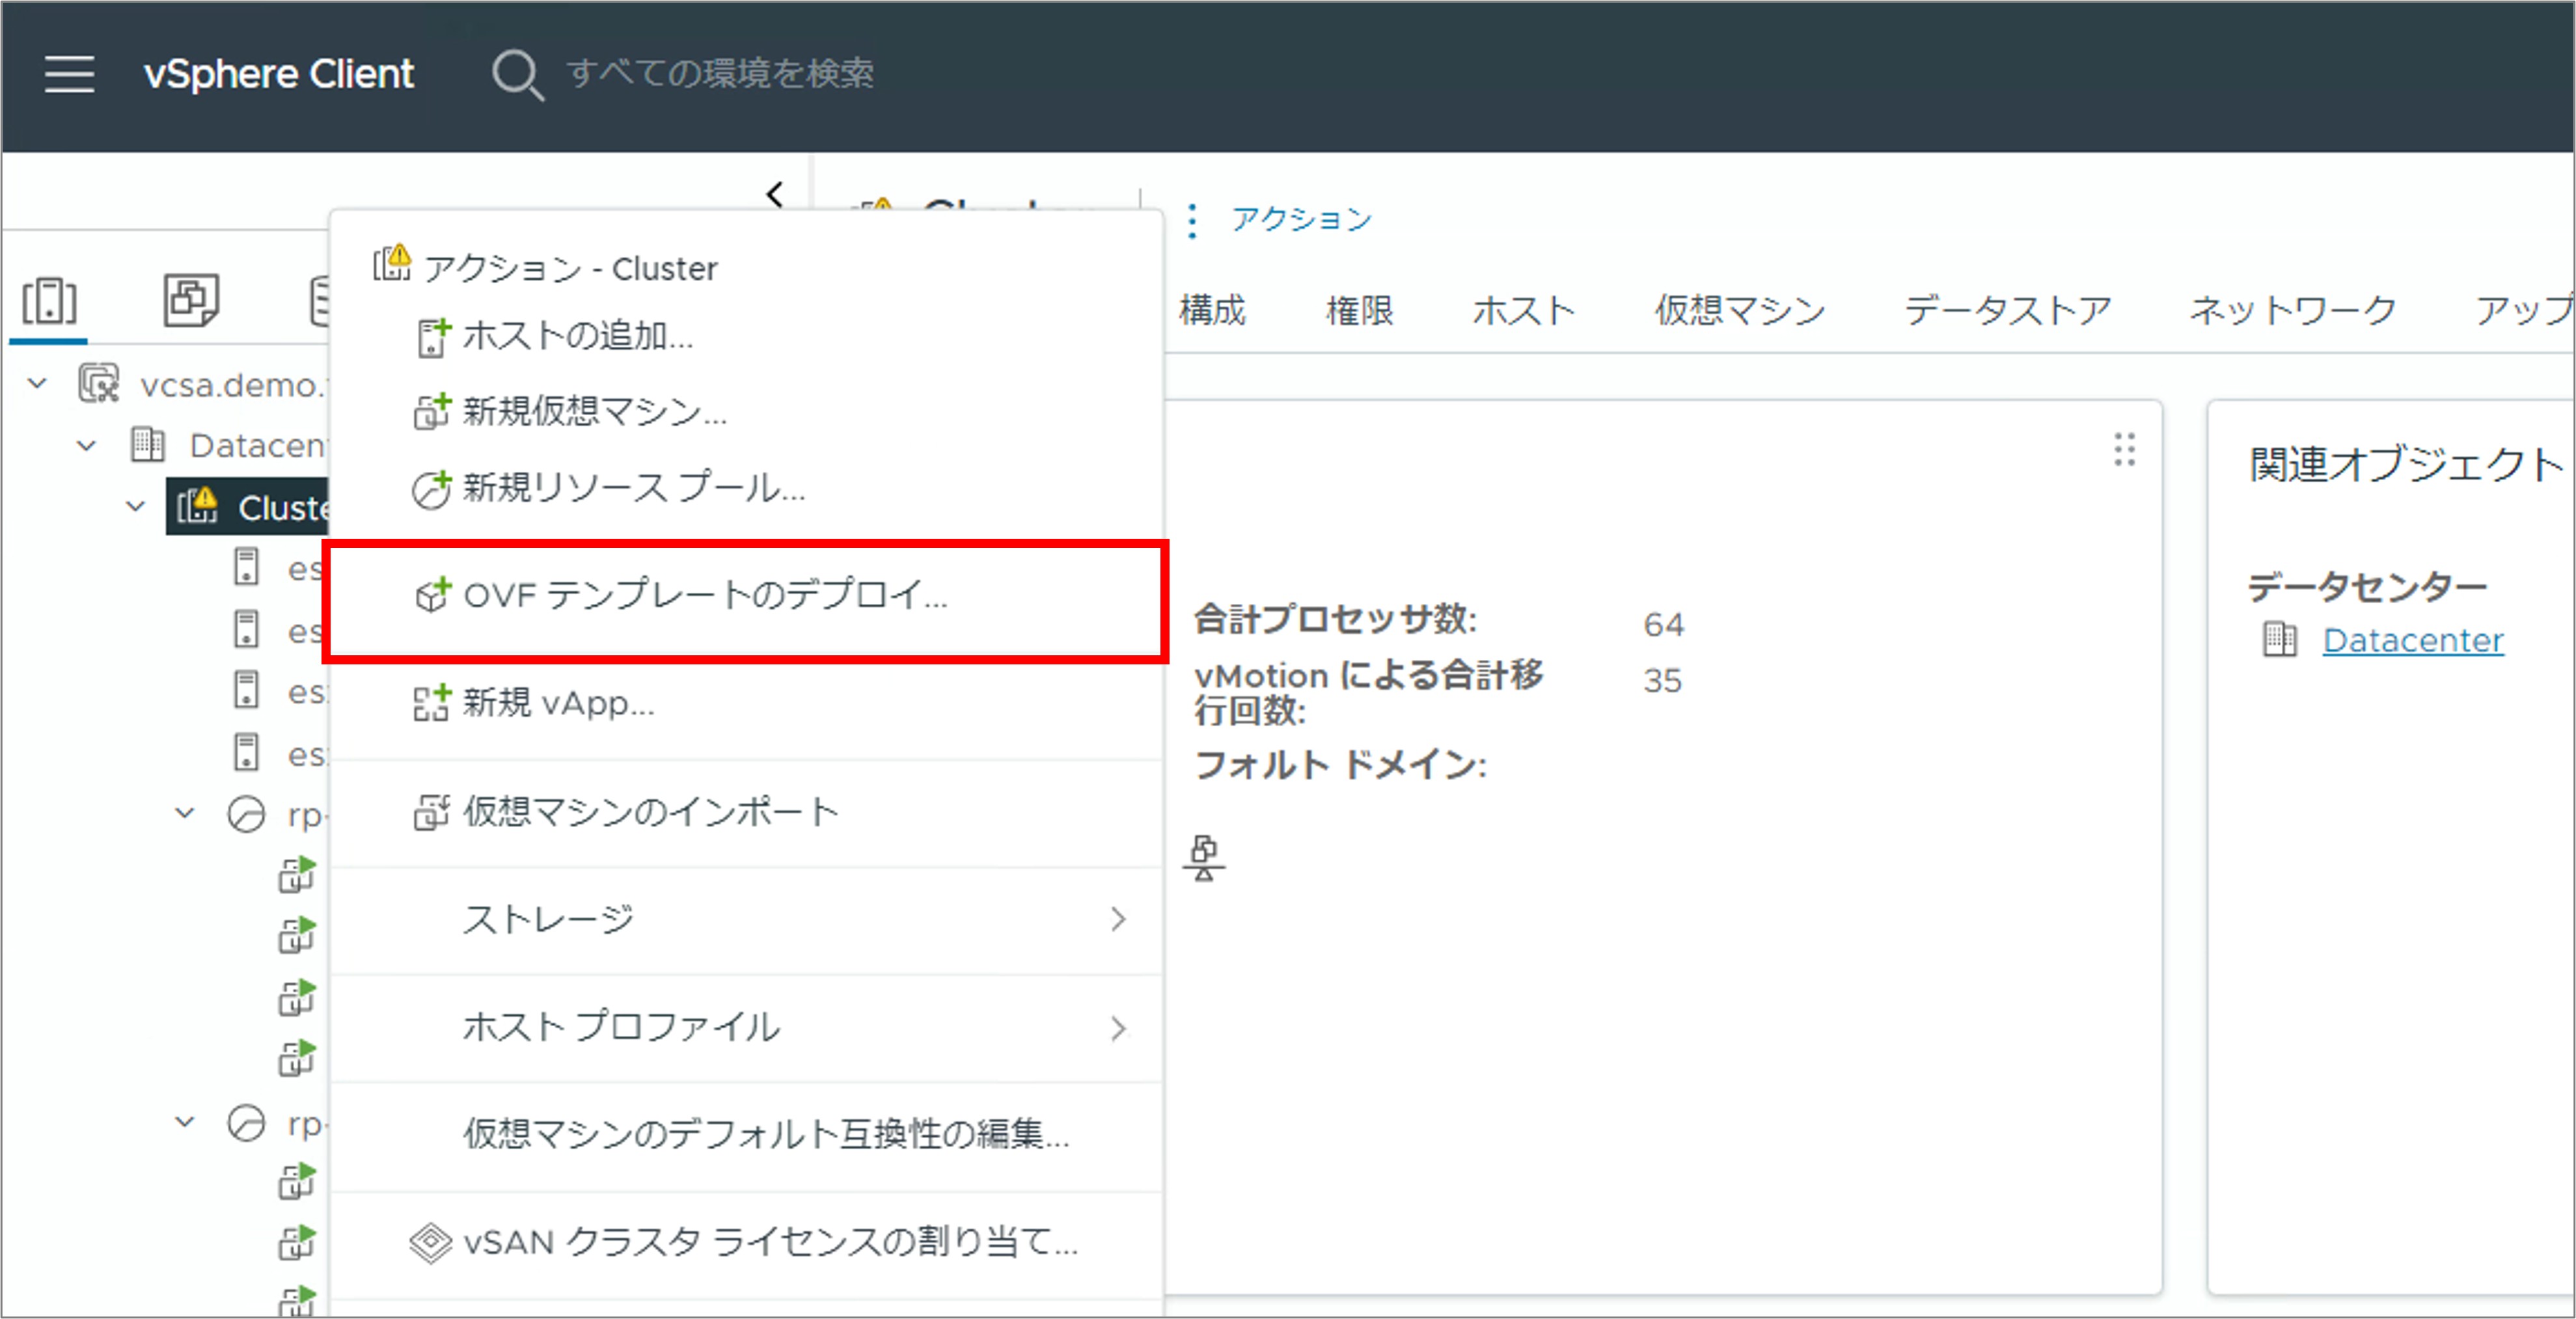
Task: Click the vSAN license diamond icon
Action: (431, 1243)
